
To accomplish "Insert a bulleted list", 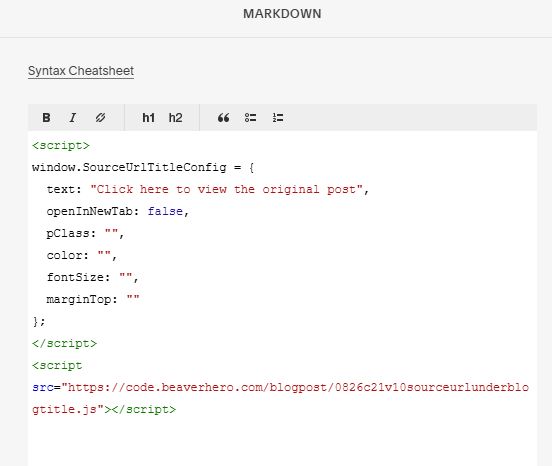I will (250, 118).
